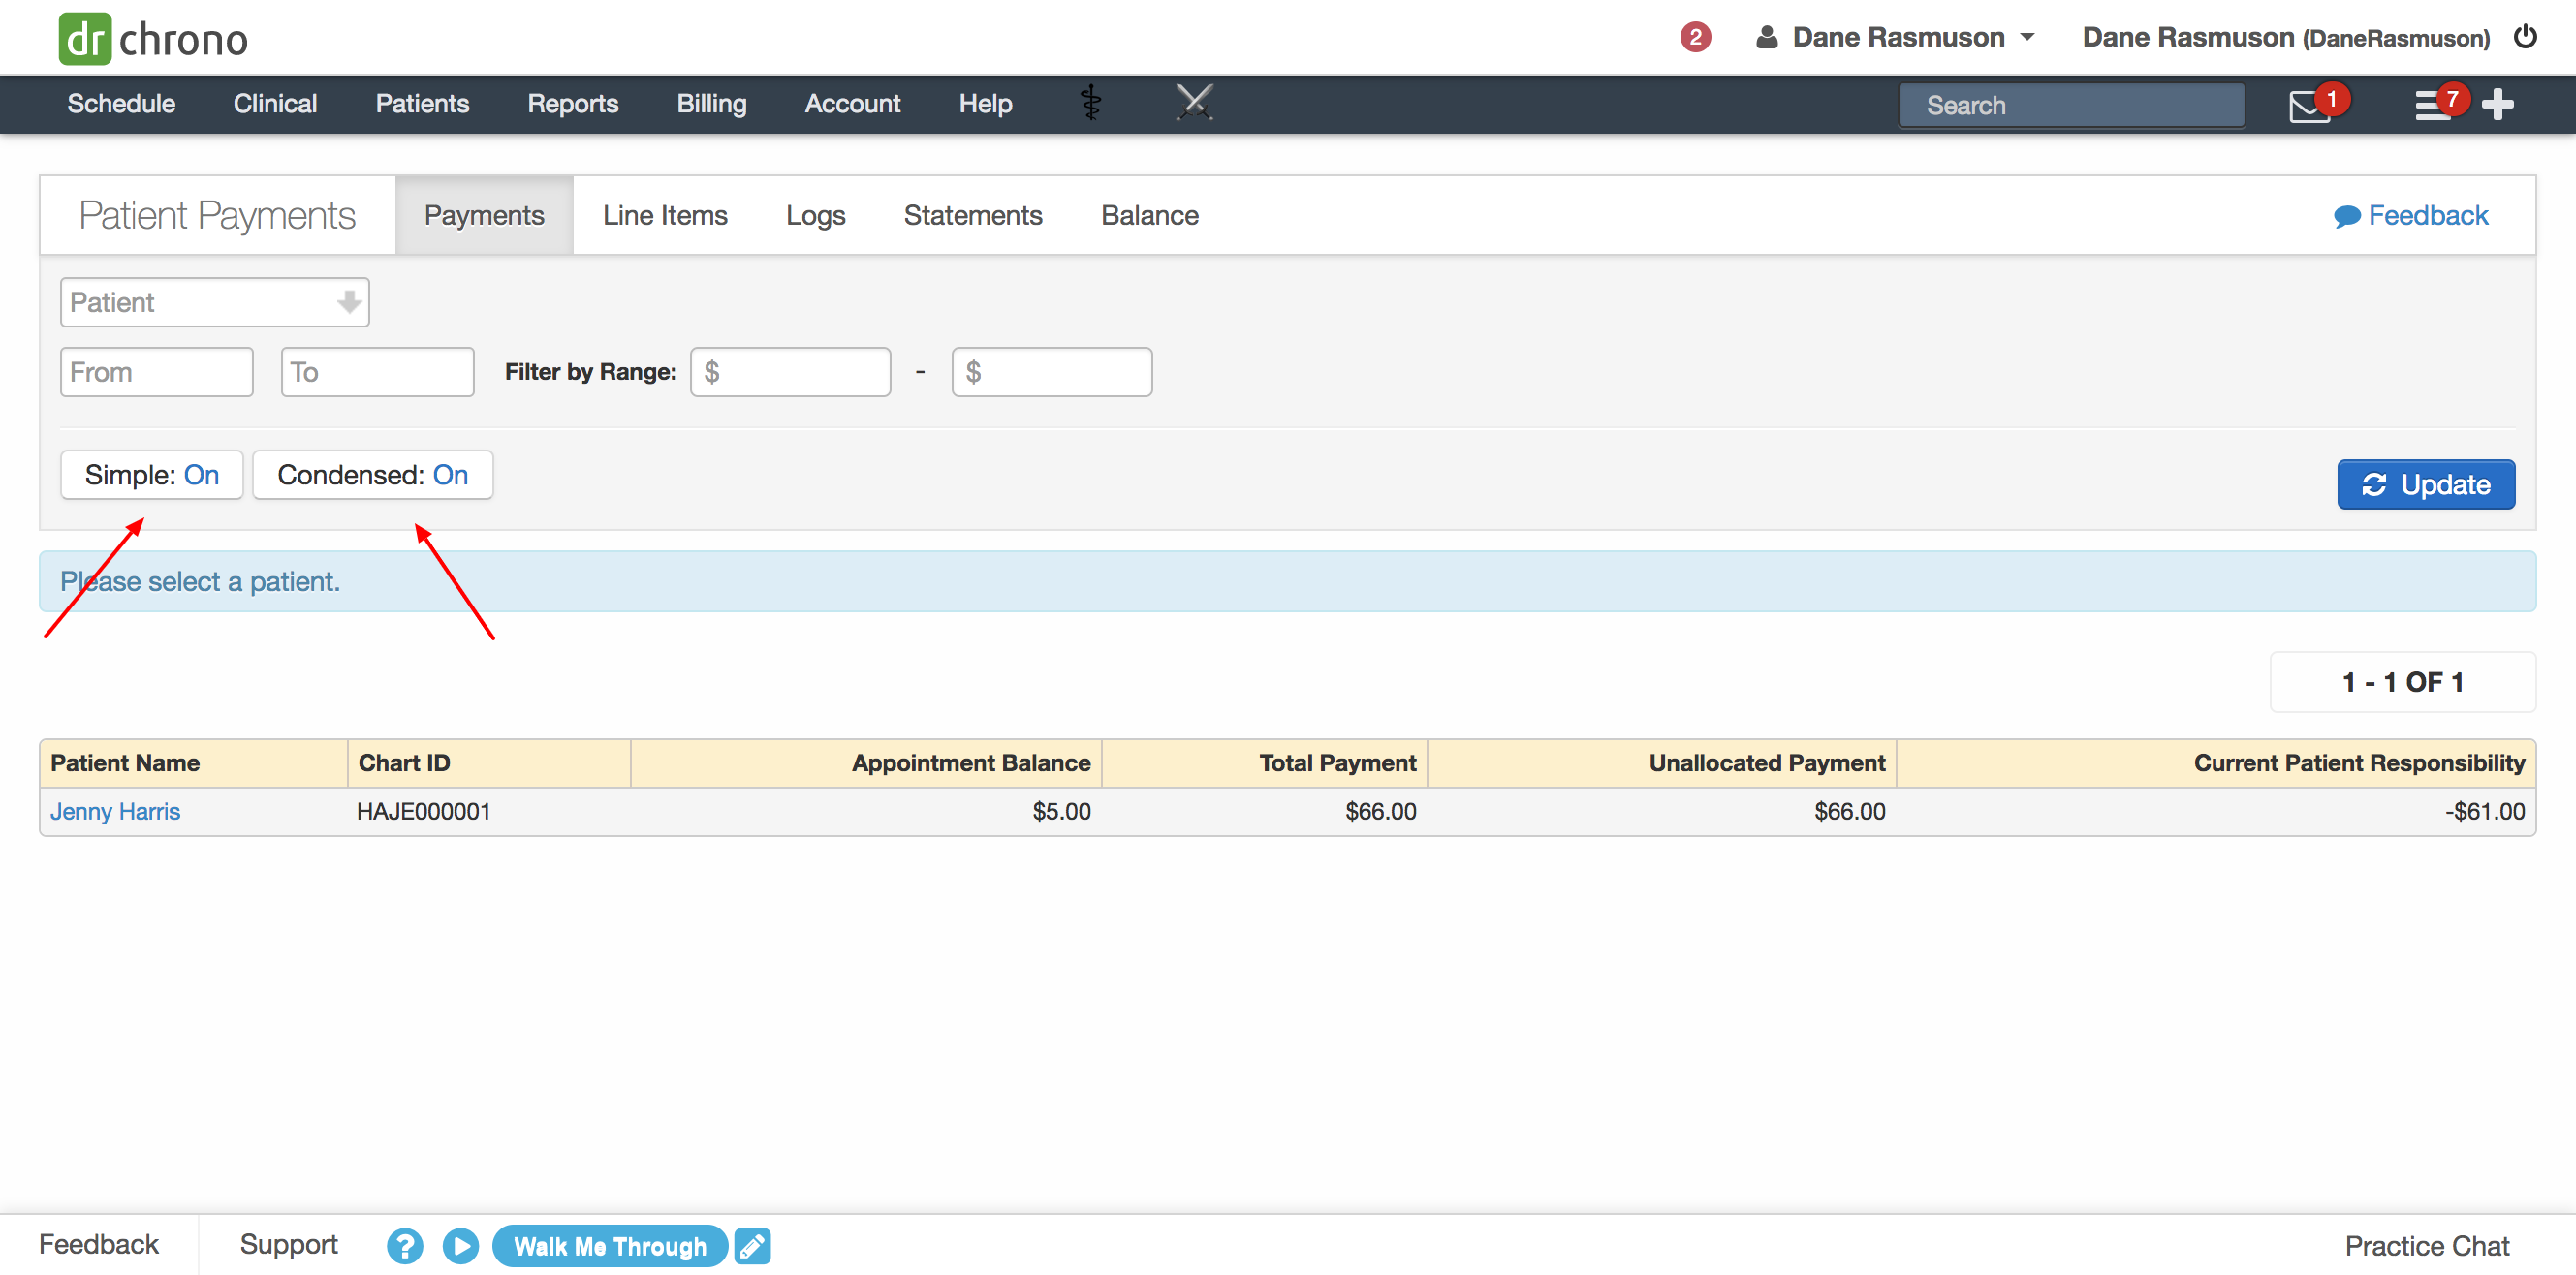This screenshot has width=2576, height=1275.
Task: Click the 1 - 1 OF 1 pagination label
Action: click(x=2403, y=683)
